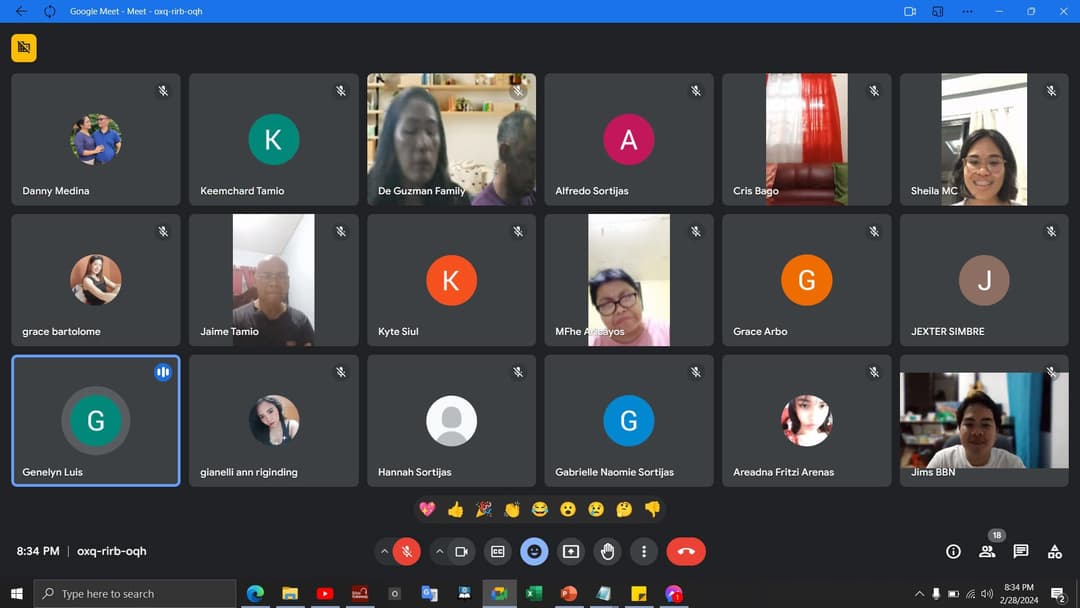
Task: Turn on captions with CC button
Action: pos(497,552)
